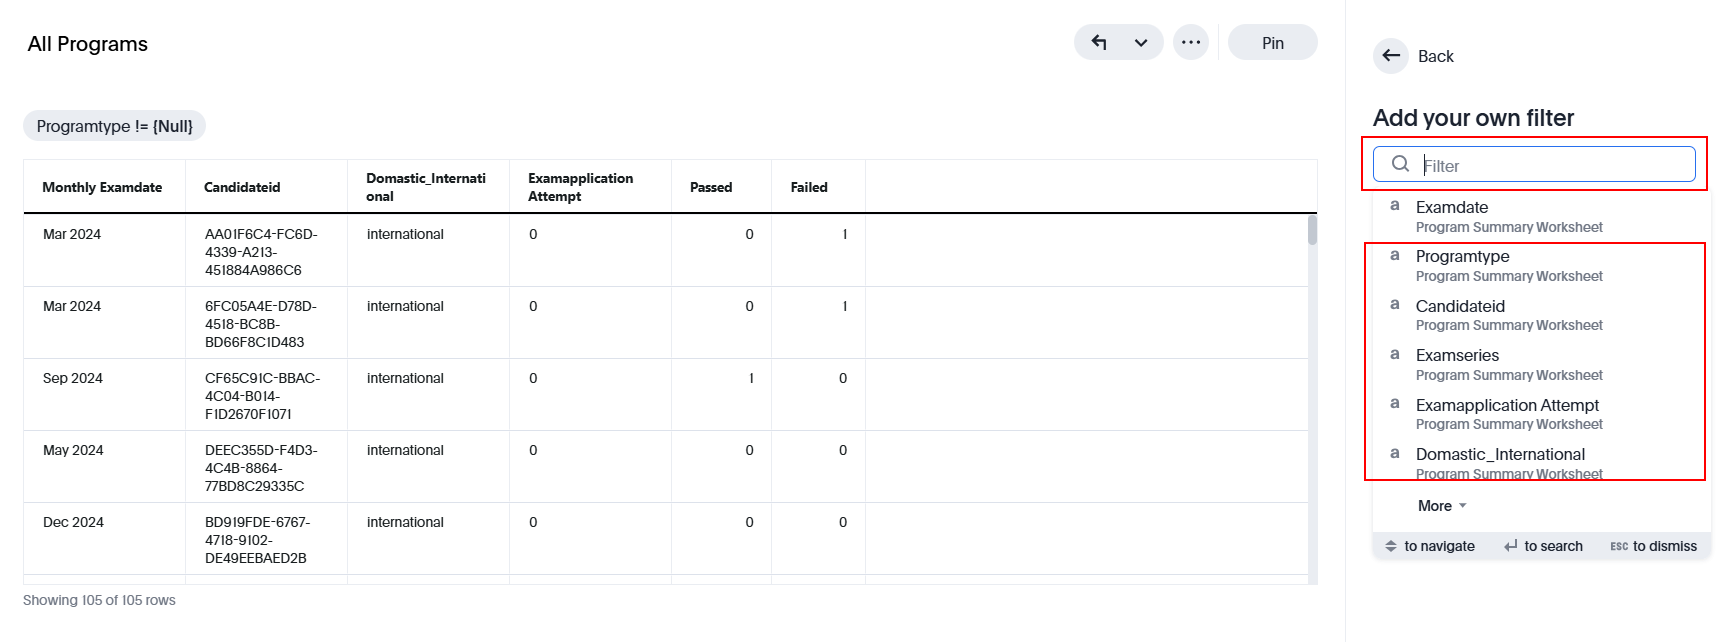Click the table vertical scrollbar thumb
Image resolution: width=1720 pixels, height=642 pixels.
click(x=1312, y=230)
